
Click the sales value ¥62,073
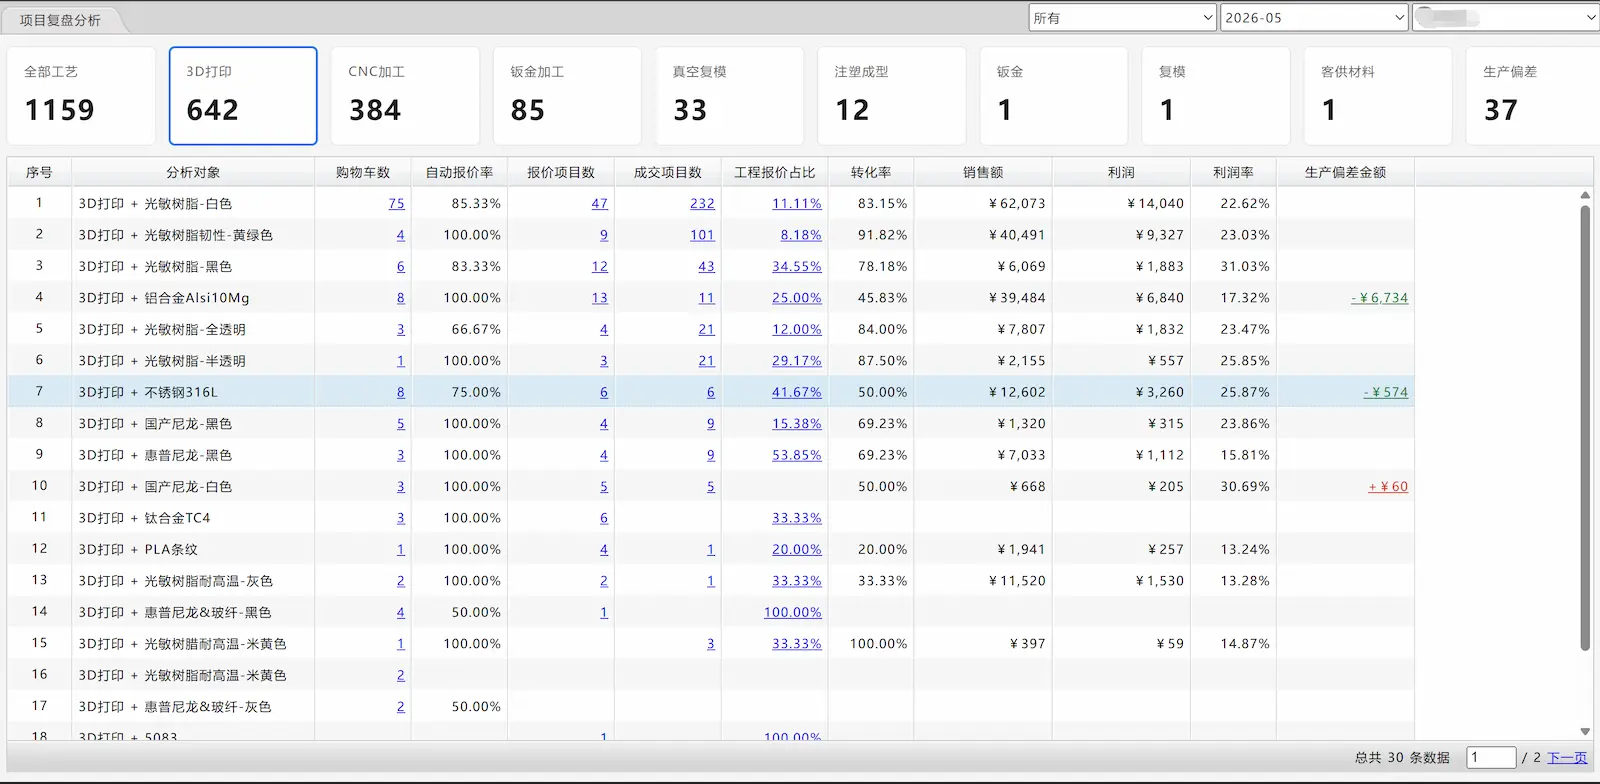(1017, 203)
